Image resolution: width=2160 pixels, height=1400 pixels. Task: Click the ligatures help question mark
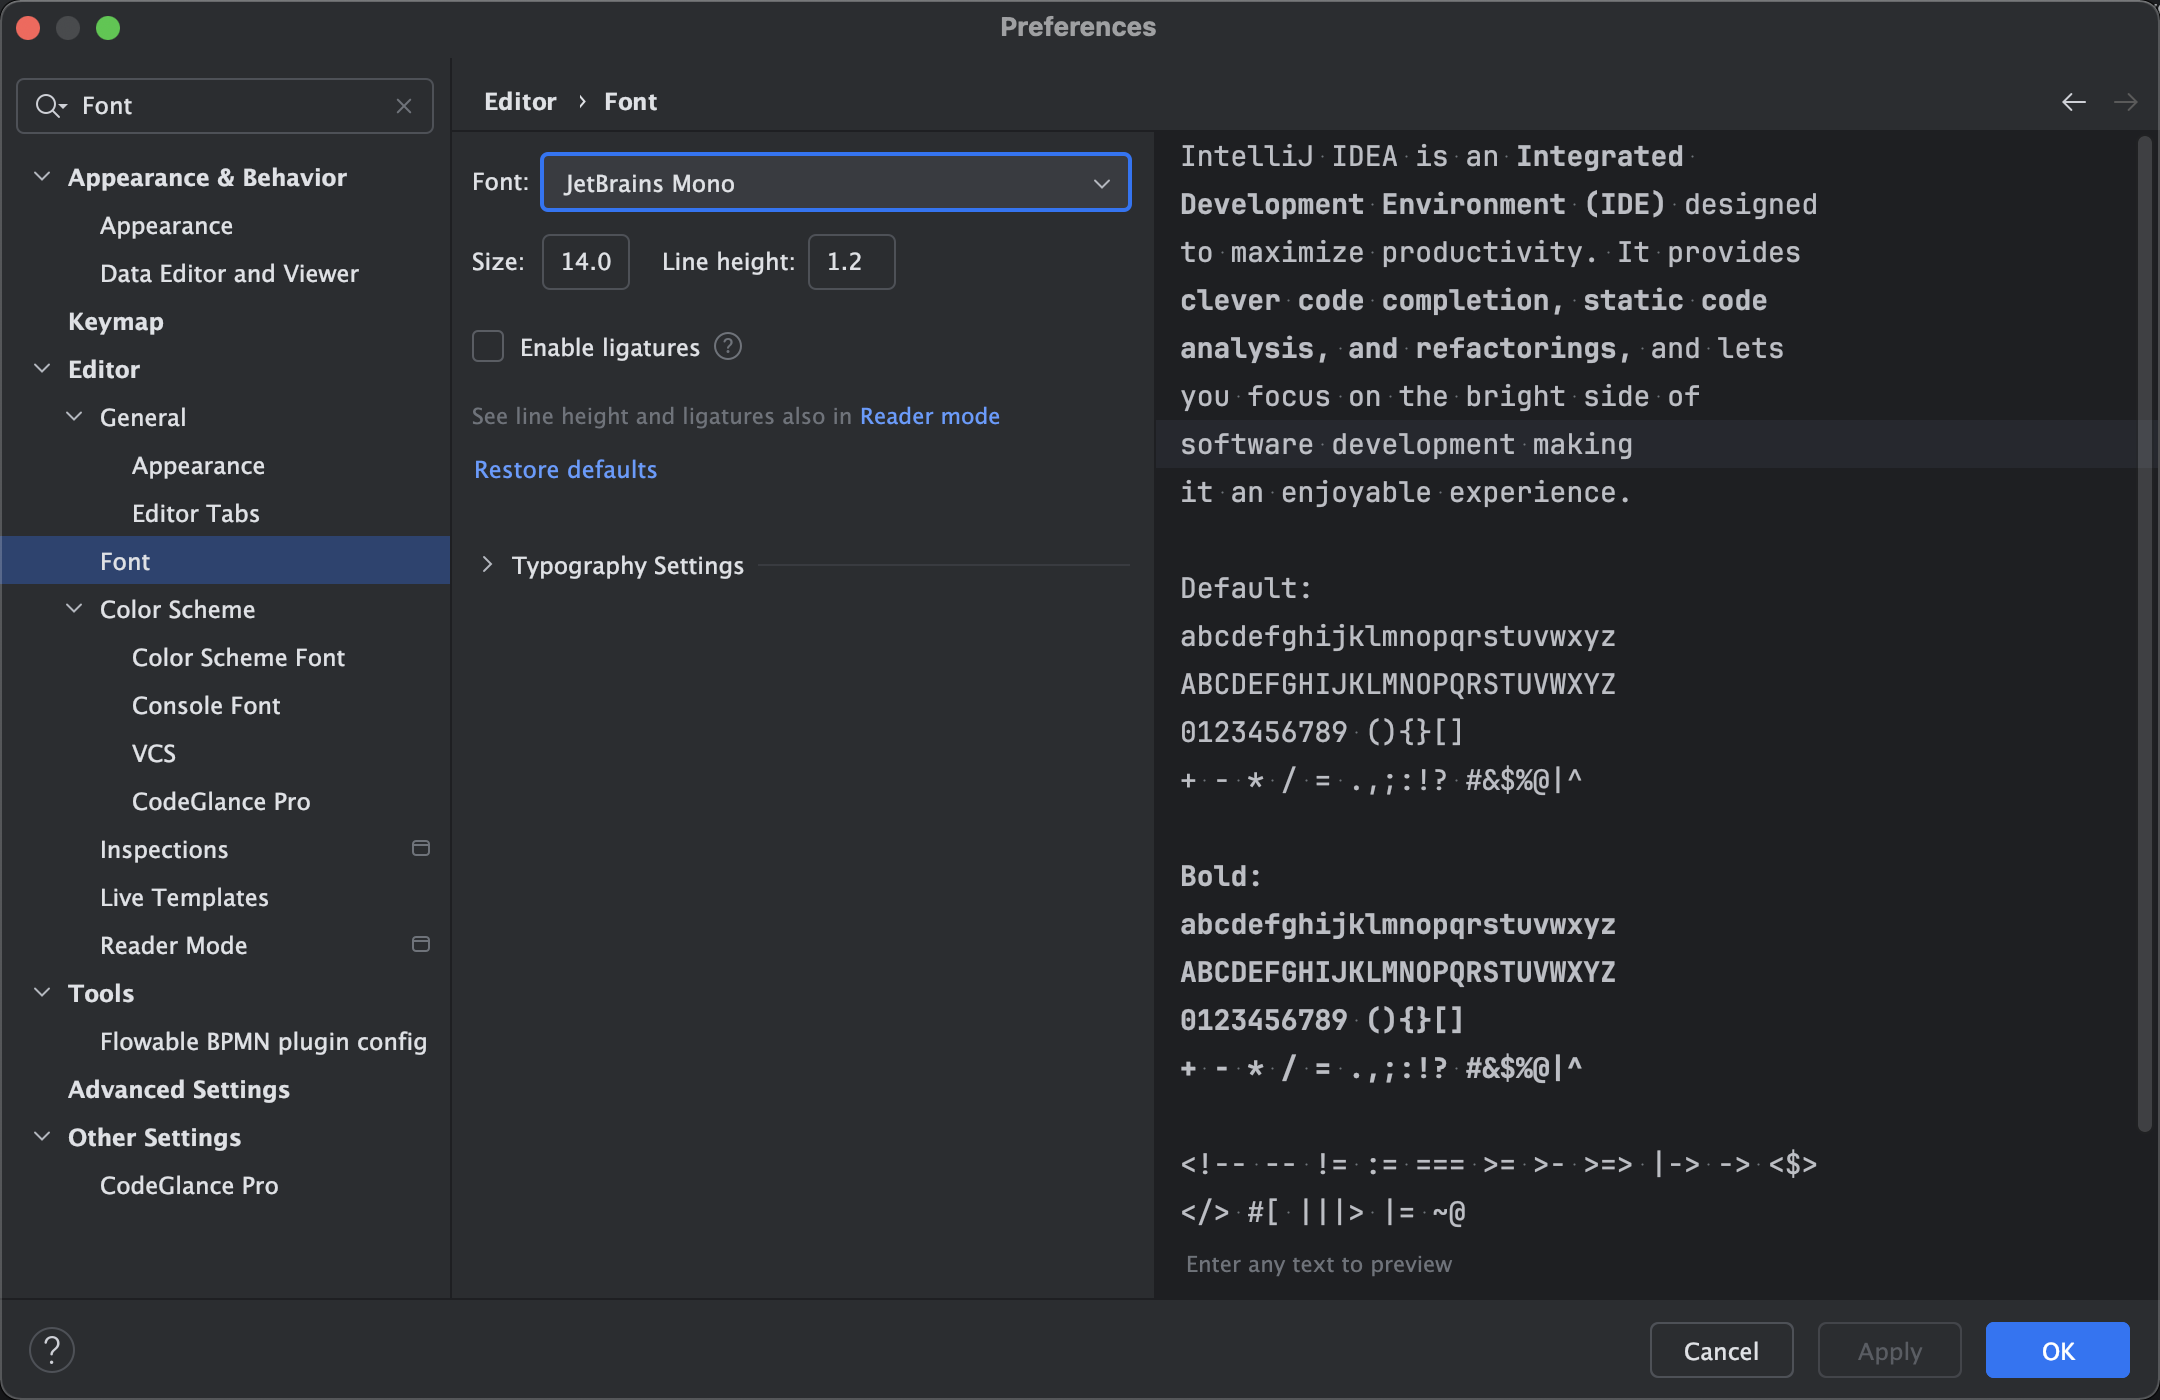(x=728, y=347)
